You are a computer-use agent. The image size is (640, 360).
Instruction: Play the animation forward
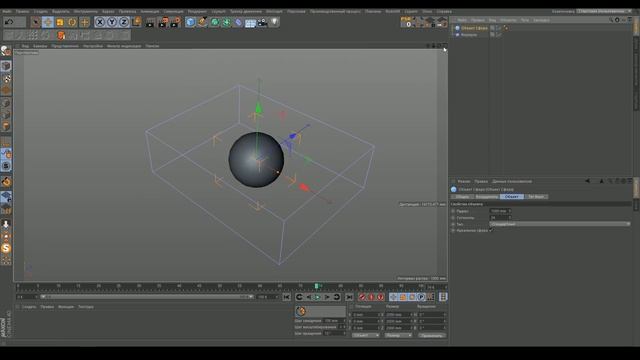(318, 297)
